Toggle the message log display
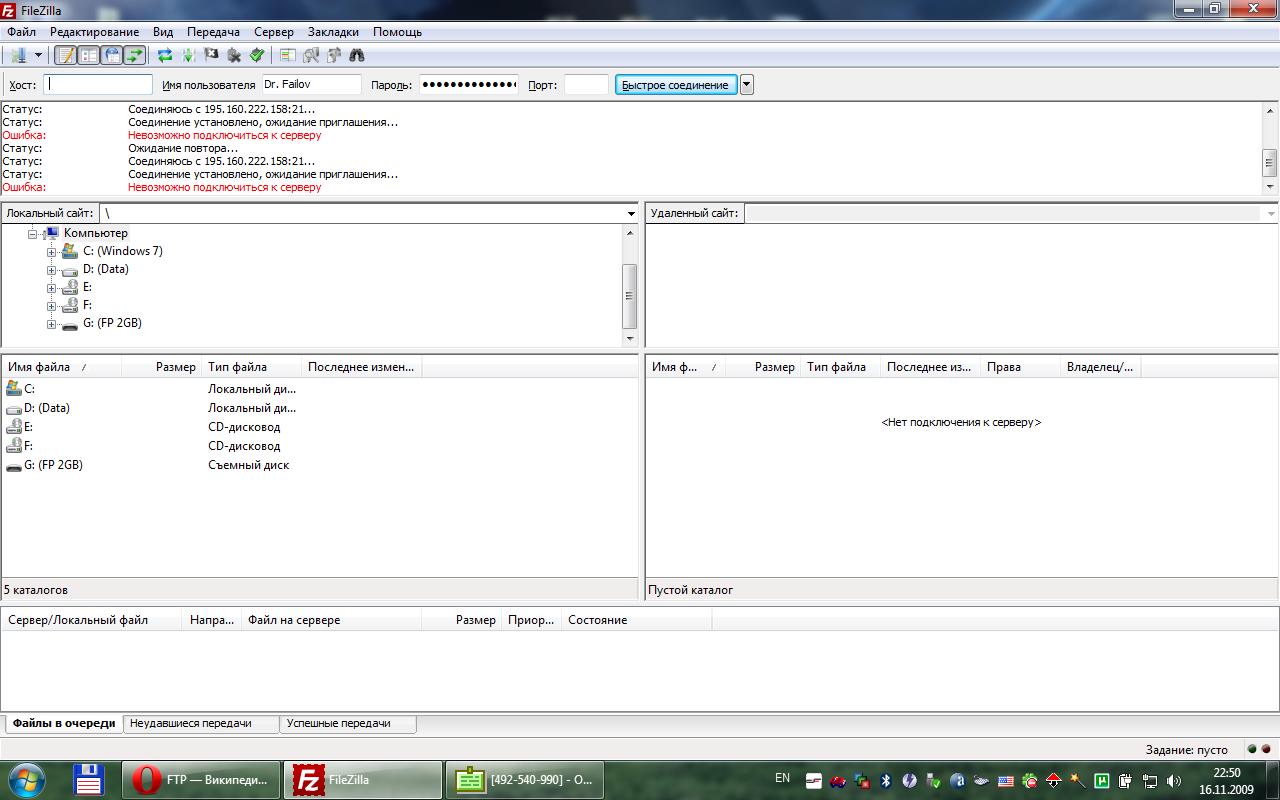The height and width of the screenshot is (800, 1280). [x=65, y=56]
